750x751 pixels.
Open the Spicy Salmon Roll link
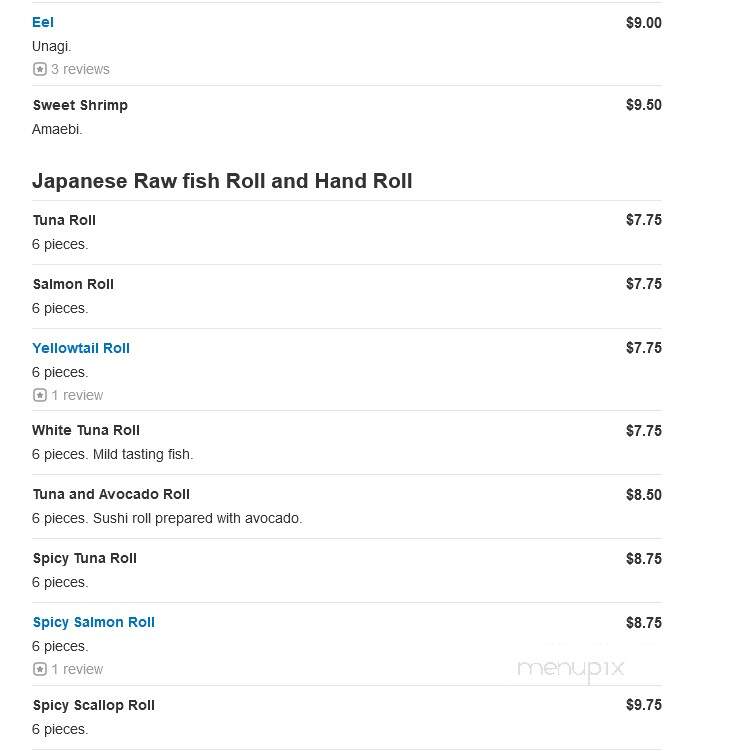[94, 622]
